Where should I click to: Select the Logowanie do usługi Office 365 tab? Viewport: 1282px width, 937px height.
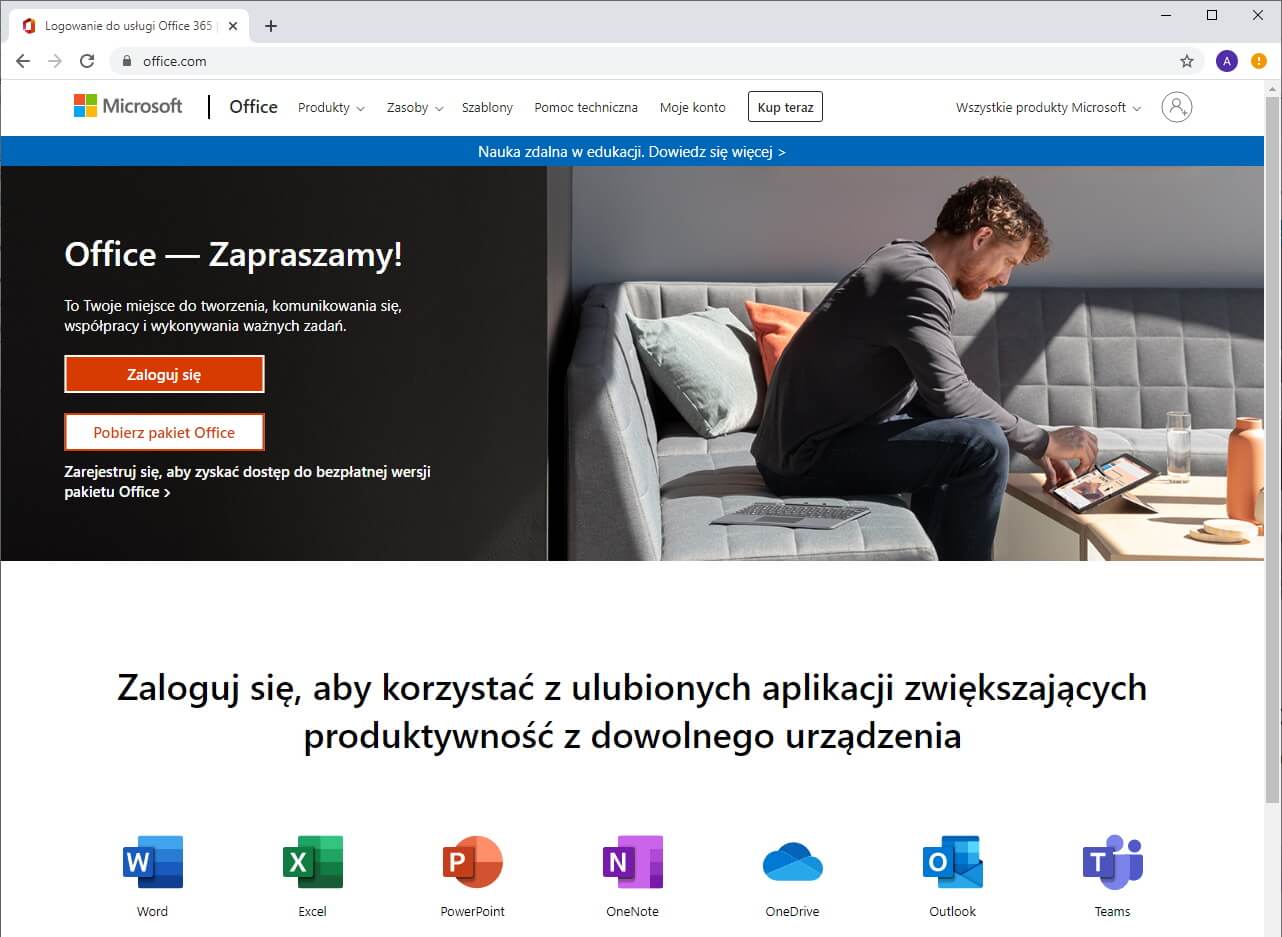pos(127,26)
